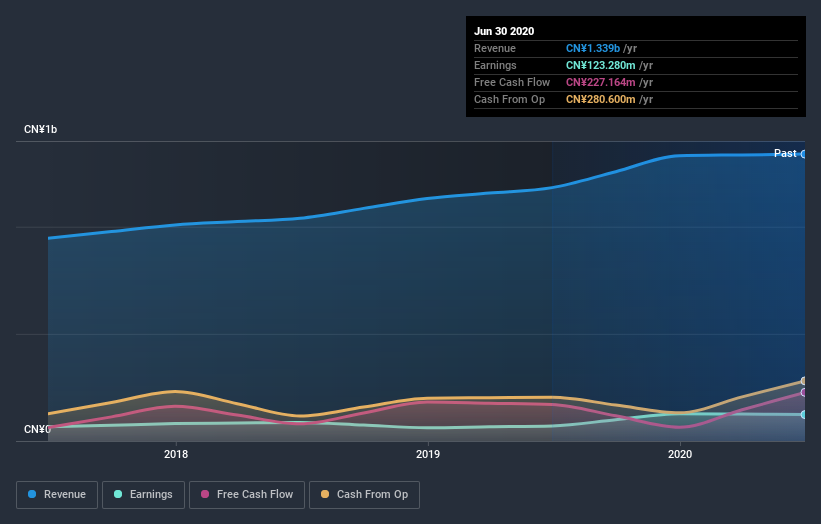The width and height of the screenshot is (821, 524).
Task: Toggle the Earnings legend button
Action: (143, 495)
